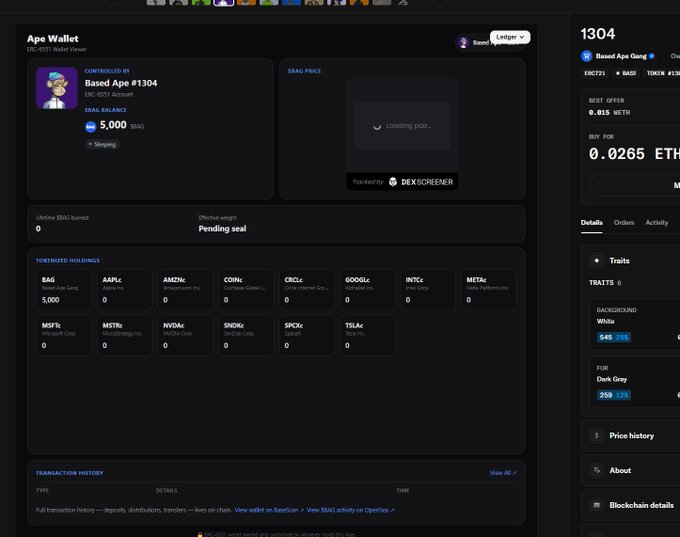
Task: Click the Fur Dark Gray trait card
Action: (x=635, y=382)
